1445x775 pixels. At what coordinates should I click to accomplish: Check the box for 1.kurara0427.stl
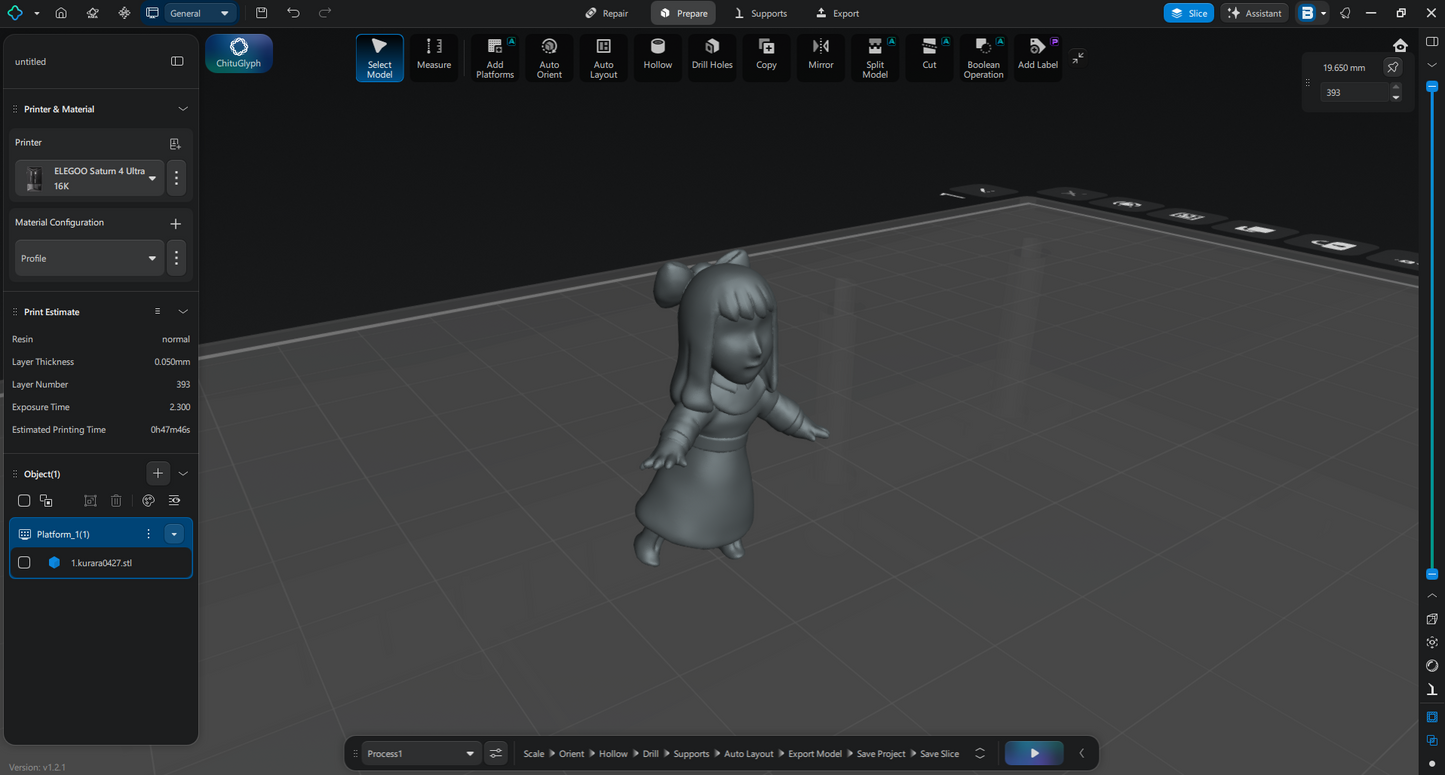pos(24,563)
